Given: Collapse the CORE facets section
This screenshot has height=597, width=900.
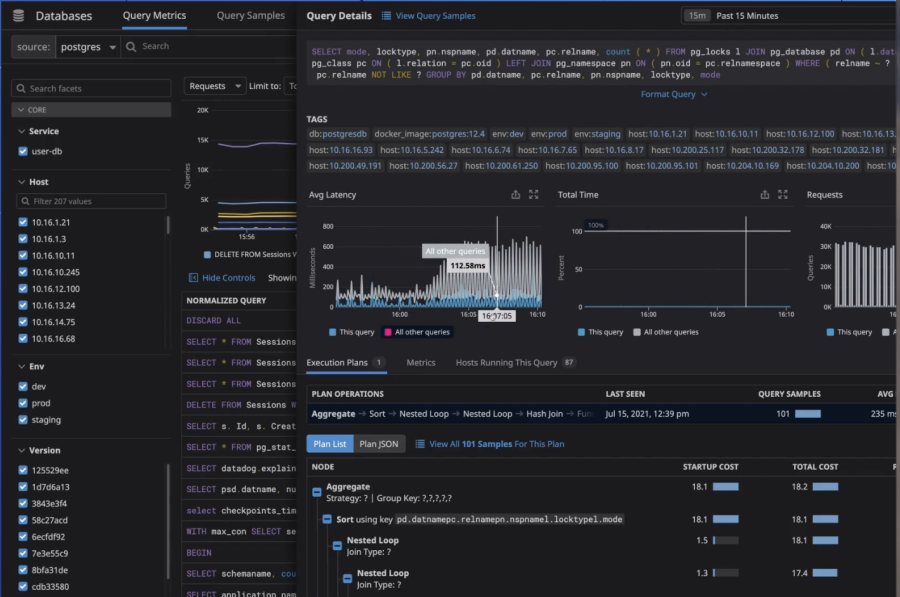Looking at the screenshot, I should click(x=21, y=110).
